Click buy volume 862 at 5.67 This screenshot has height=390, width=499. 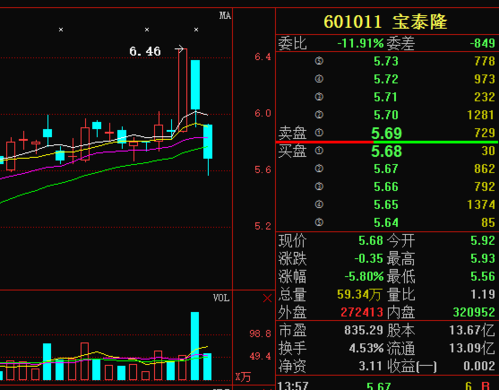(x=485, y=169)
